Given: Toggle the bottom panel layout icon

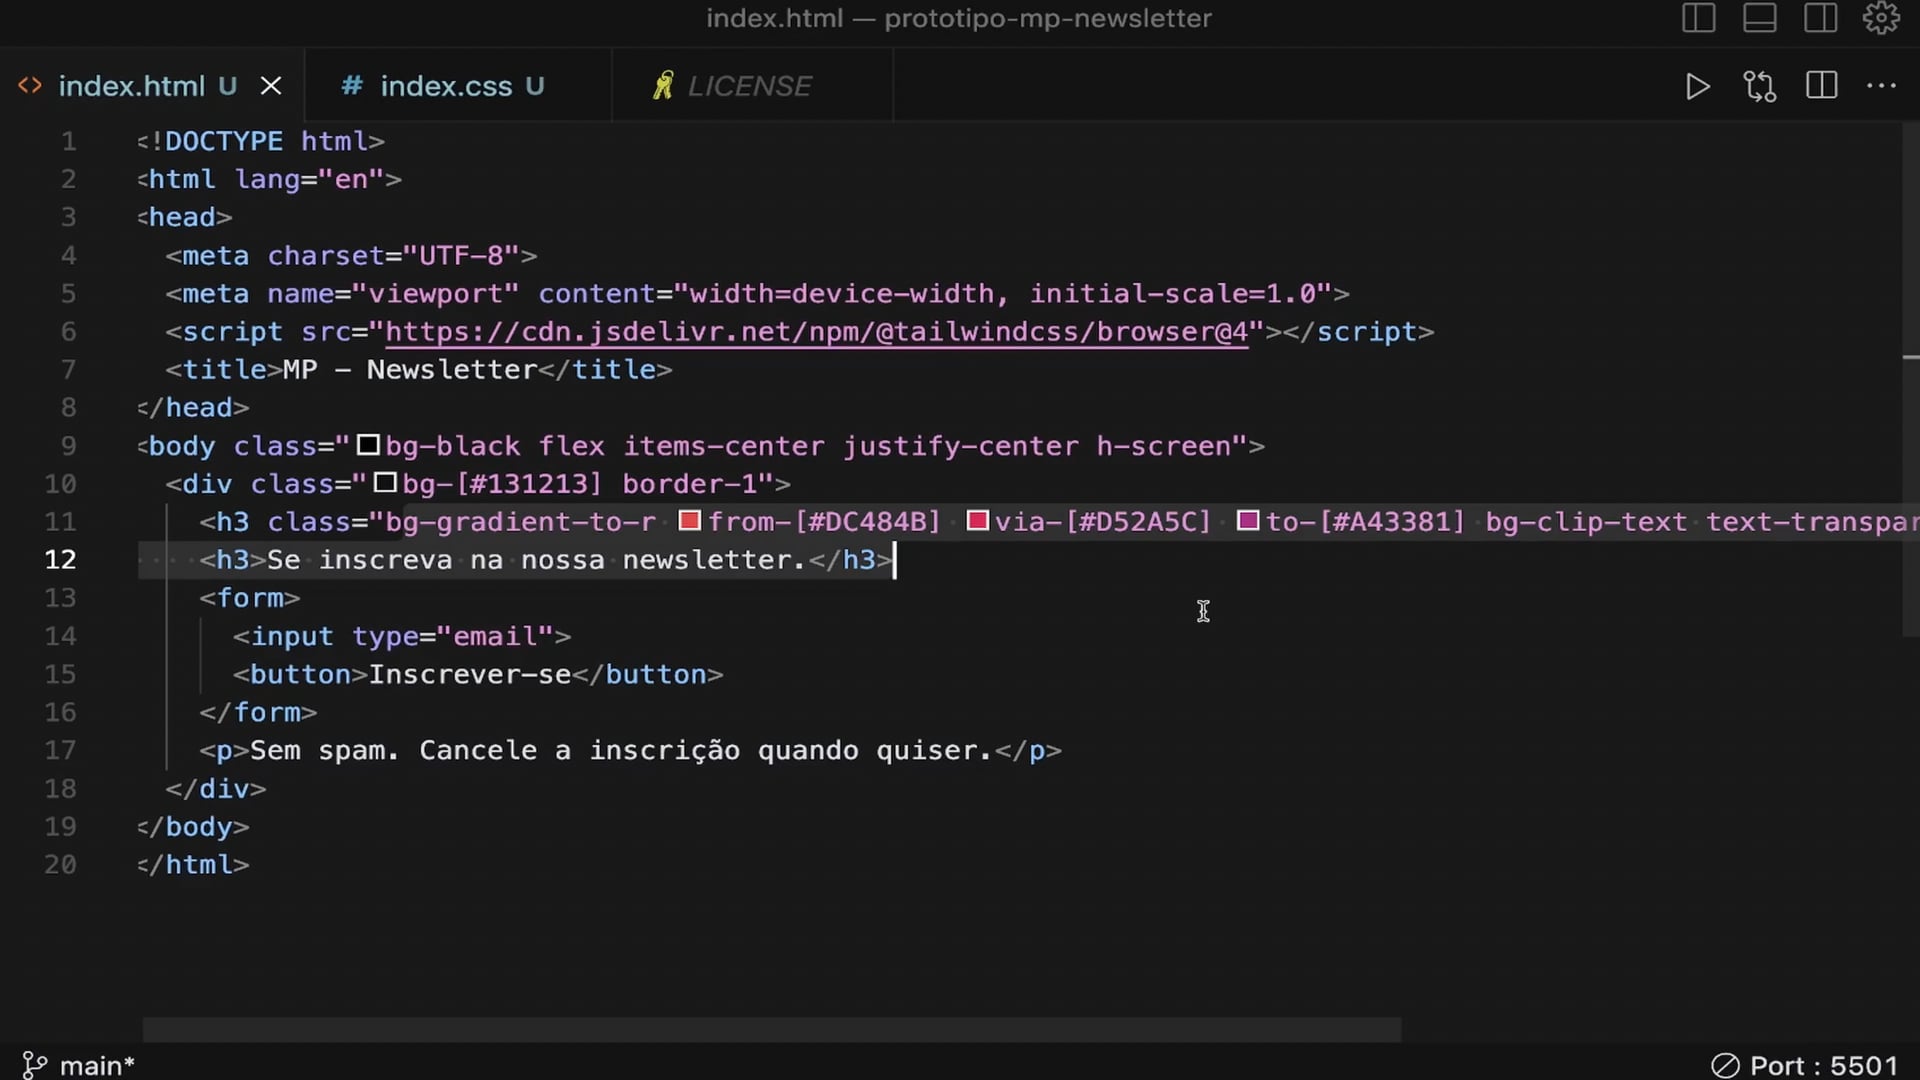Looking at the screenshot, I should 1759,18.
